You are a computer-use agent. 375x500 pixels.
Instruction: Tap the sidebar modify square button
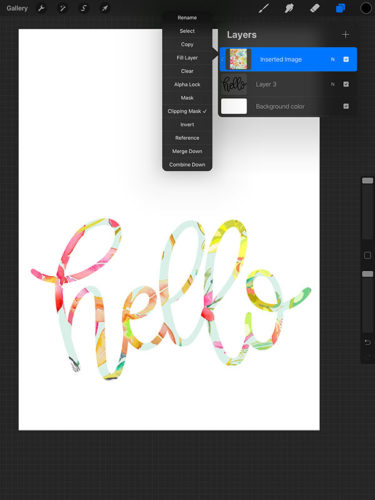click(x=367, y=256)
